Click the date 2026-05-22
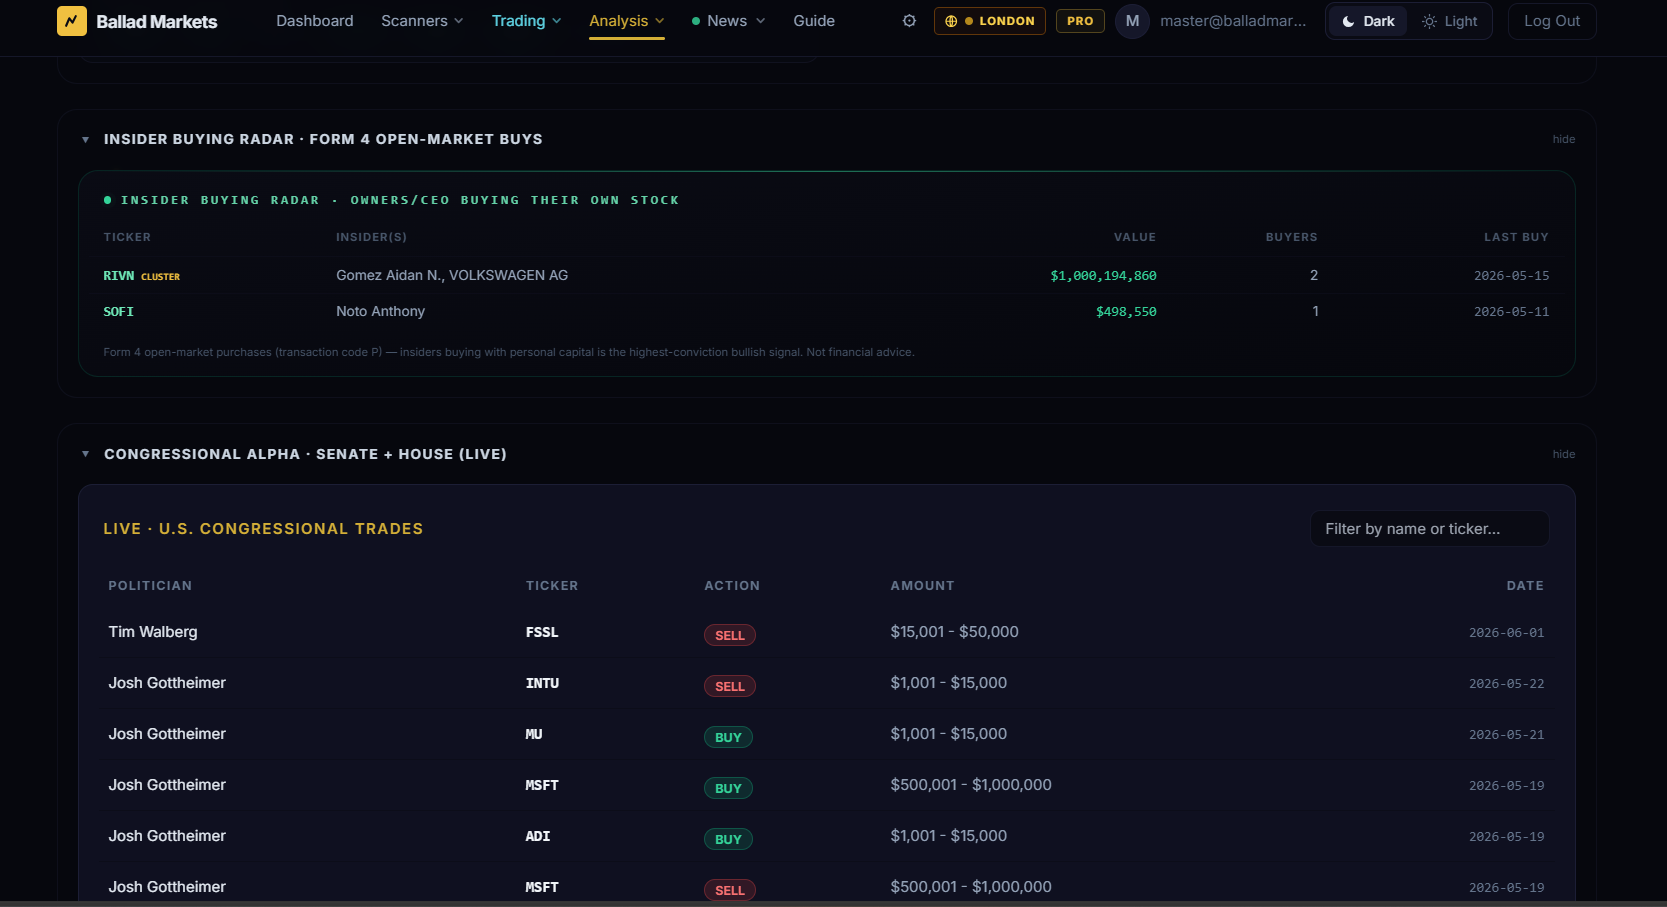This screenshot has height=907, width=1667. (1506, 685)
